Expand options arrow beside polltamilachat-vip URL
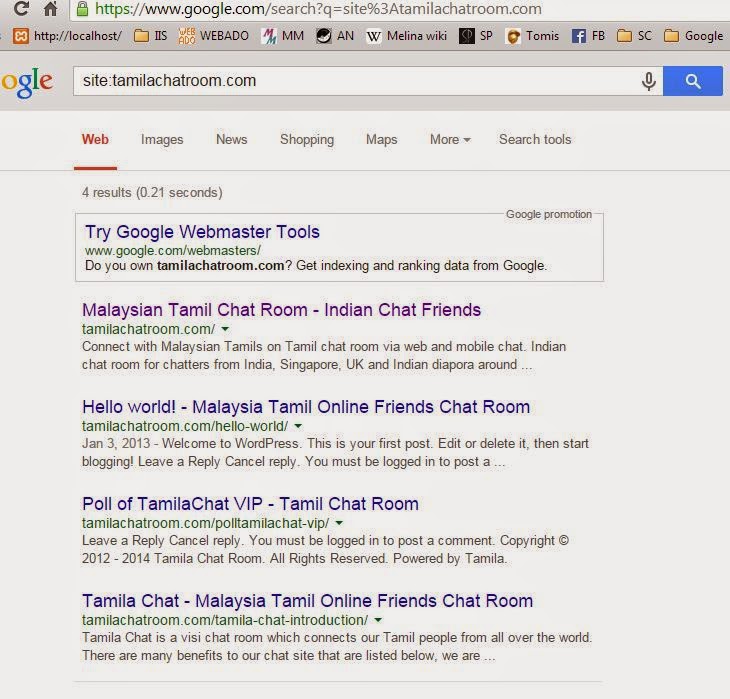The width and height of the screenshot is (730, 699). pos(339,523)
